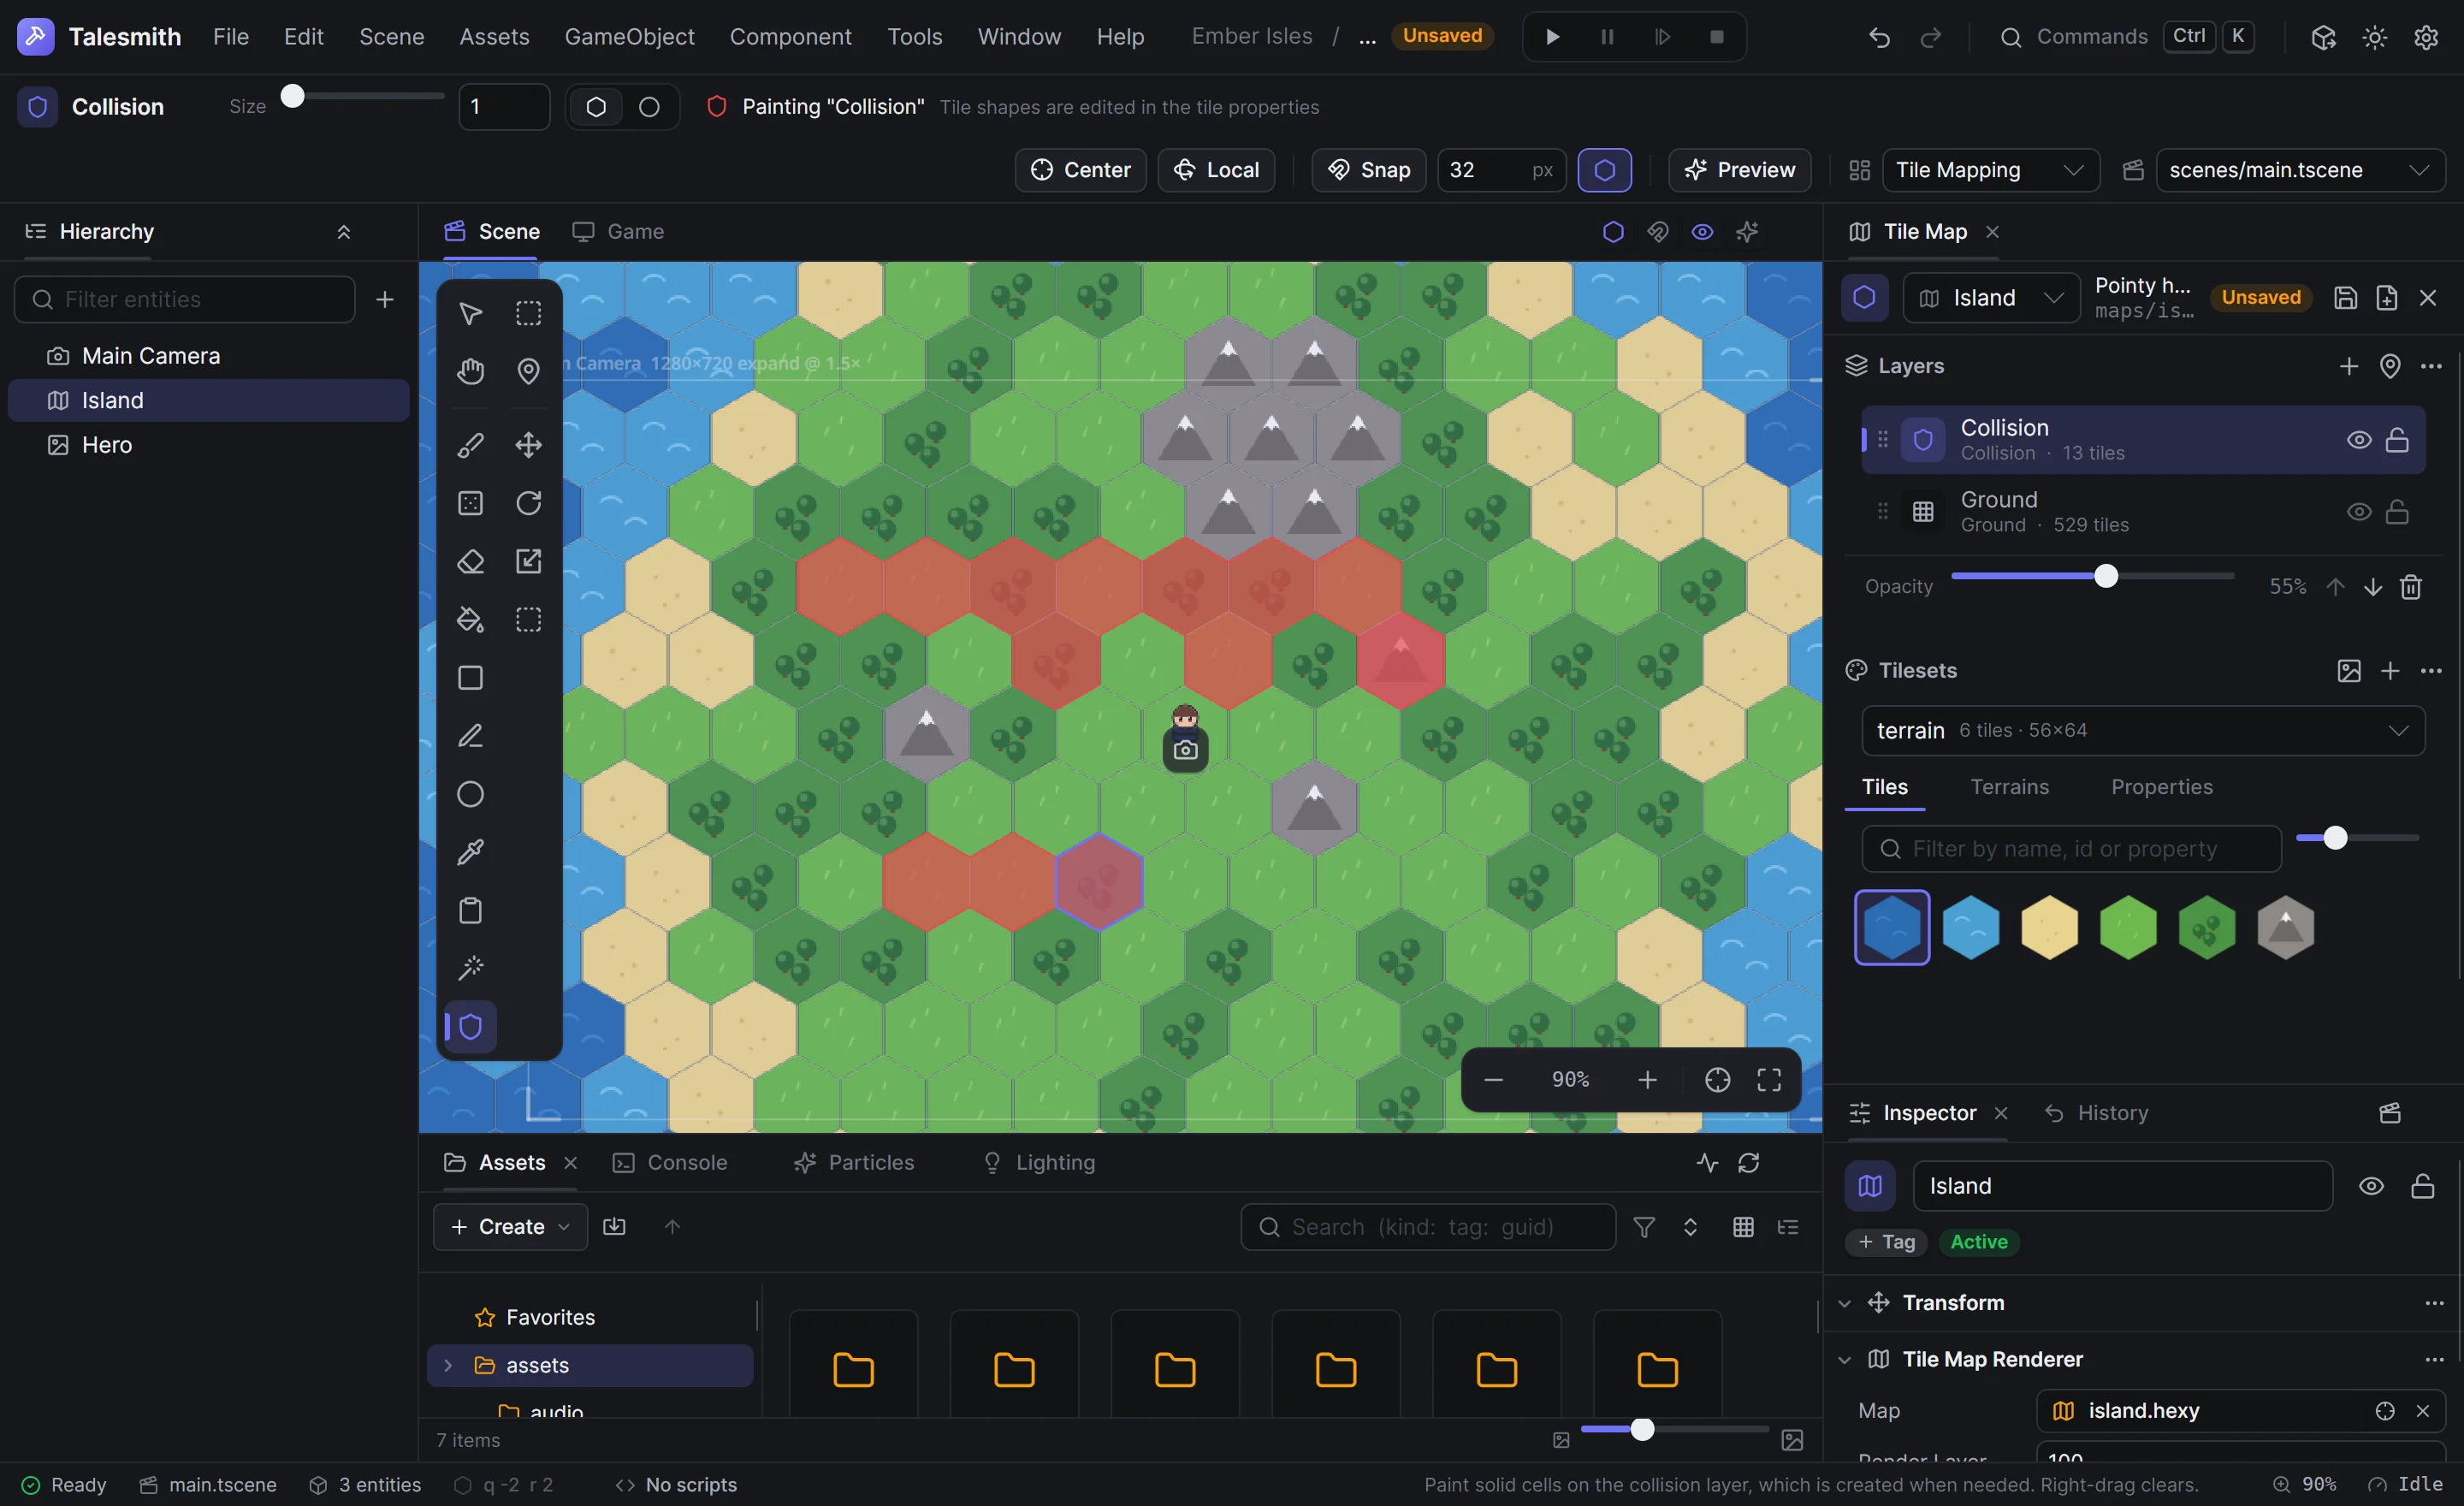Unlock the Collision layer lock

click(x=2397, y=440)
